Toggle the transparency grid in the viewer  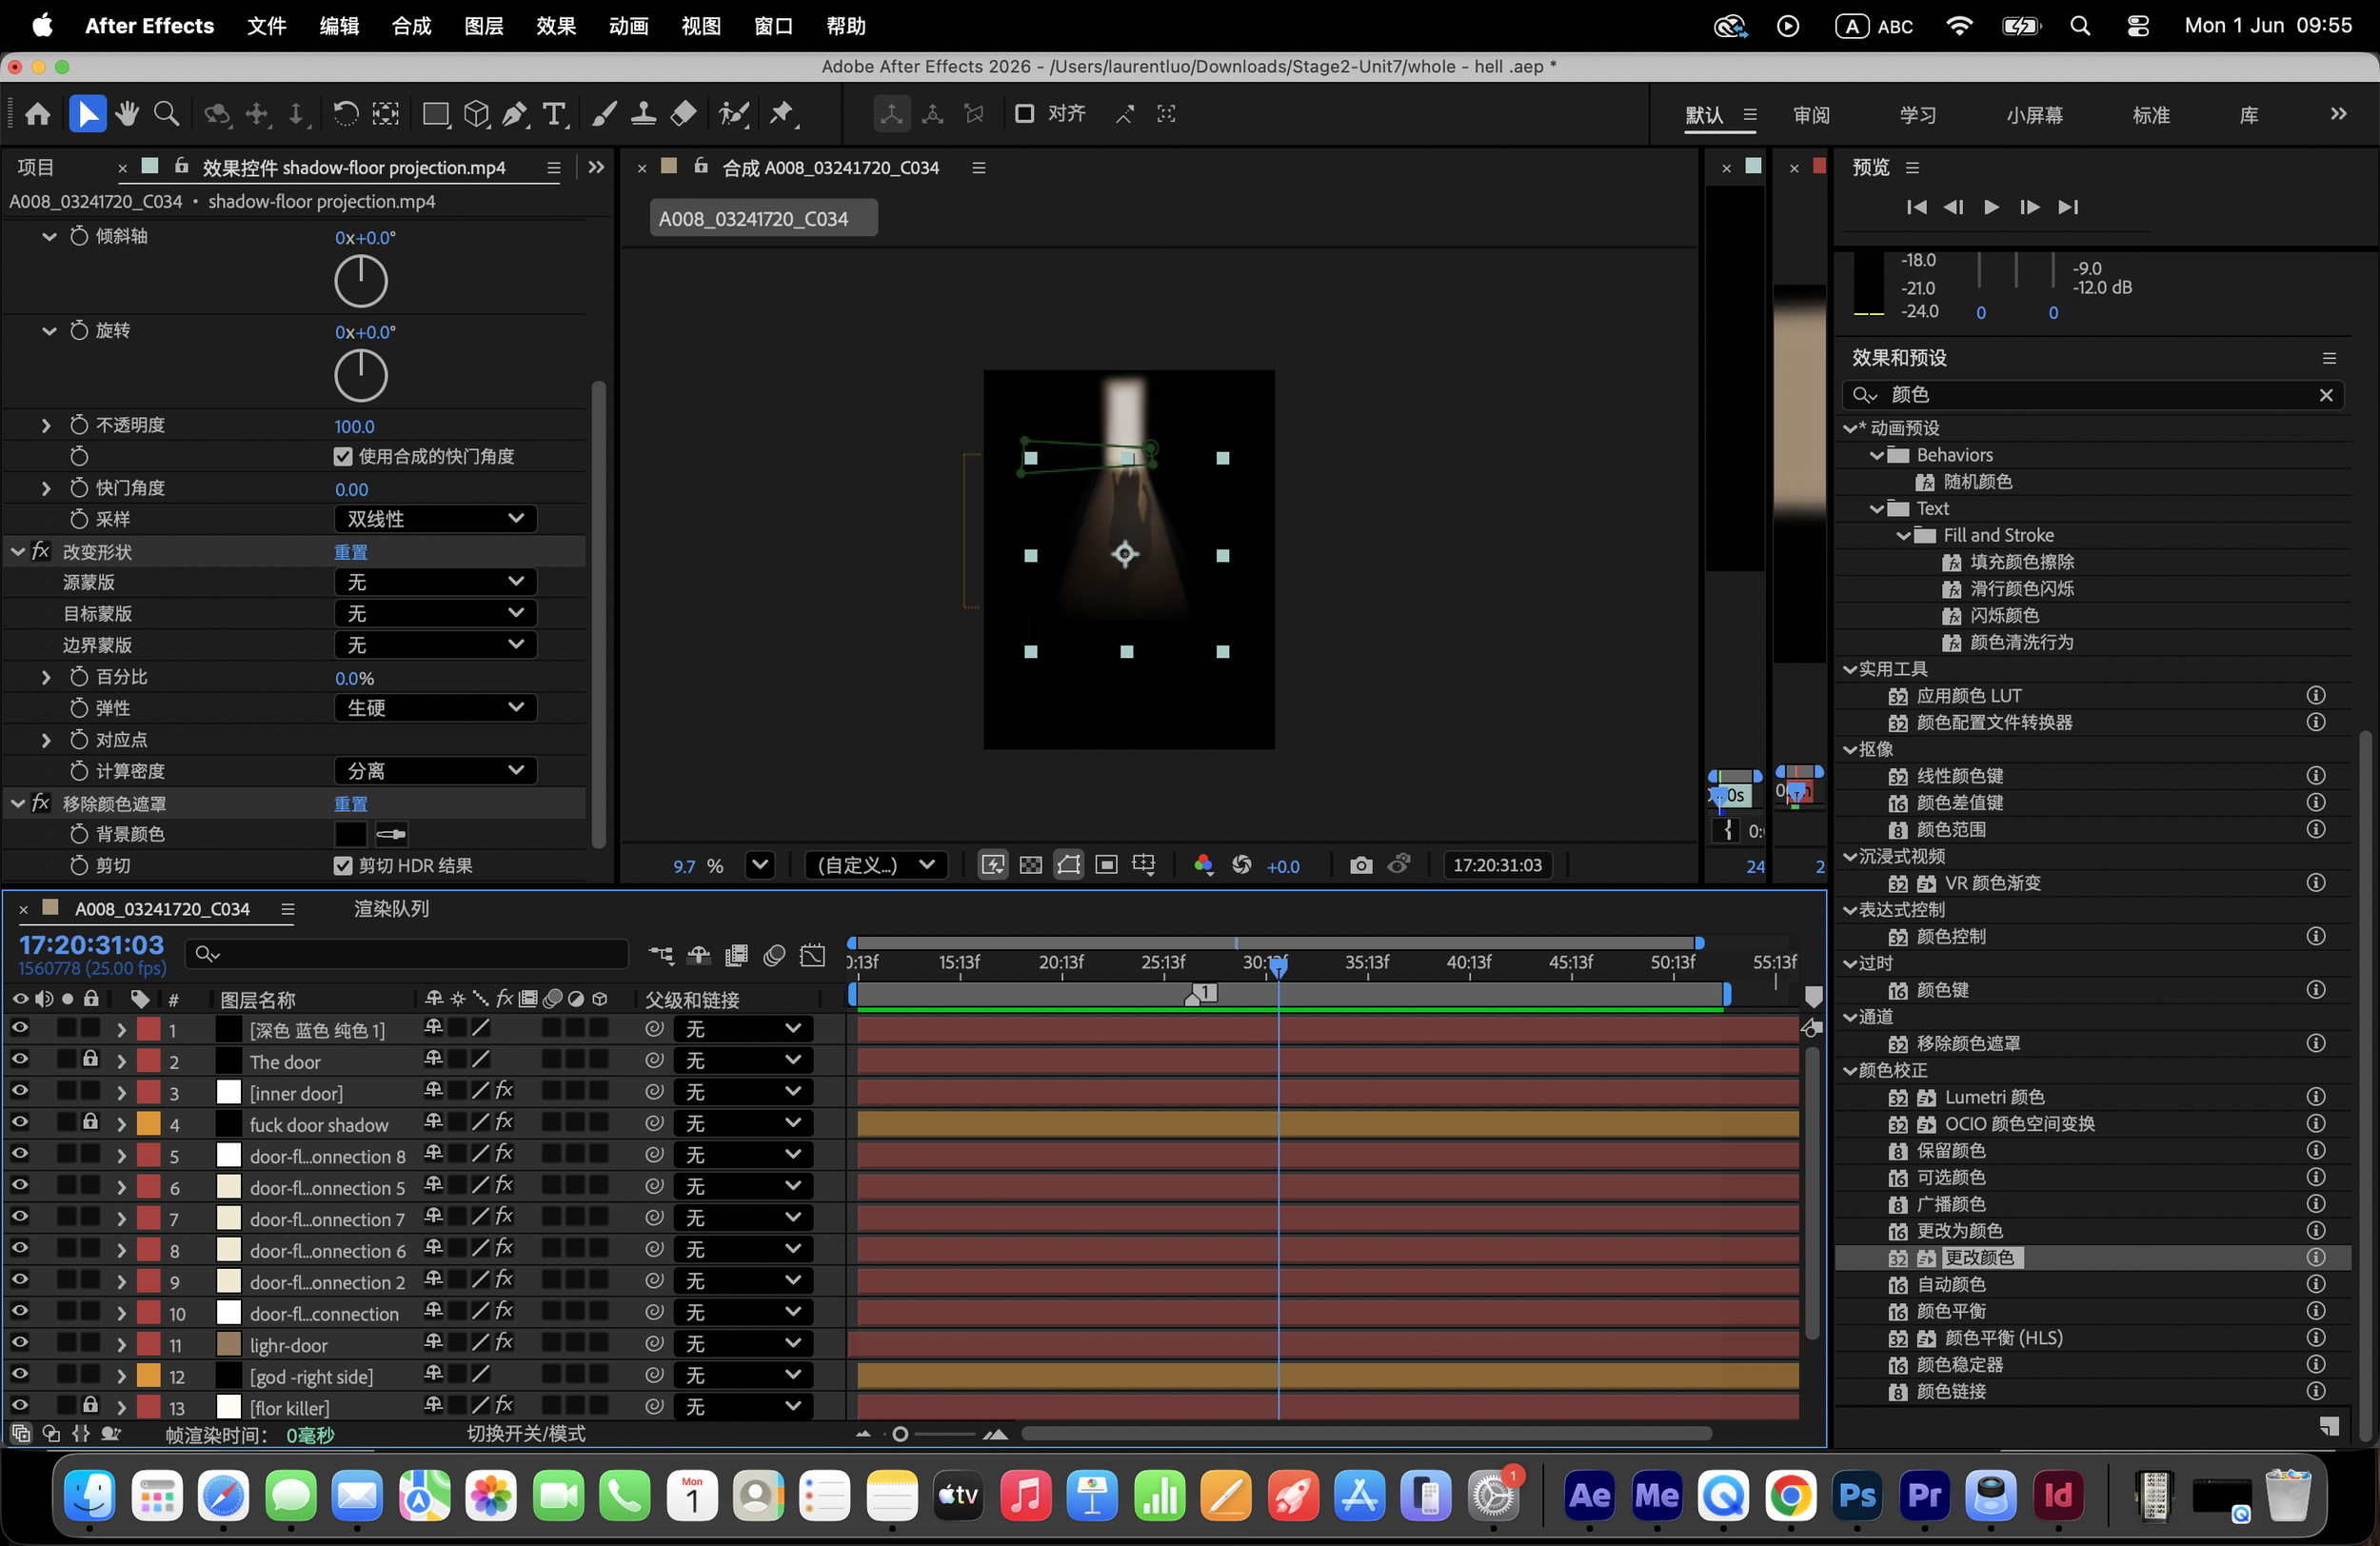[x=1030, y=865]
